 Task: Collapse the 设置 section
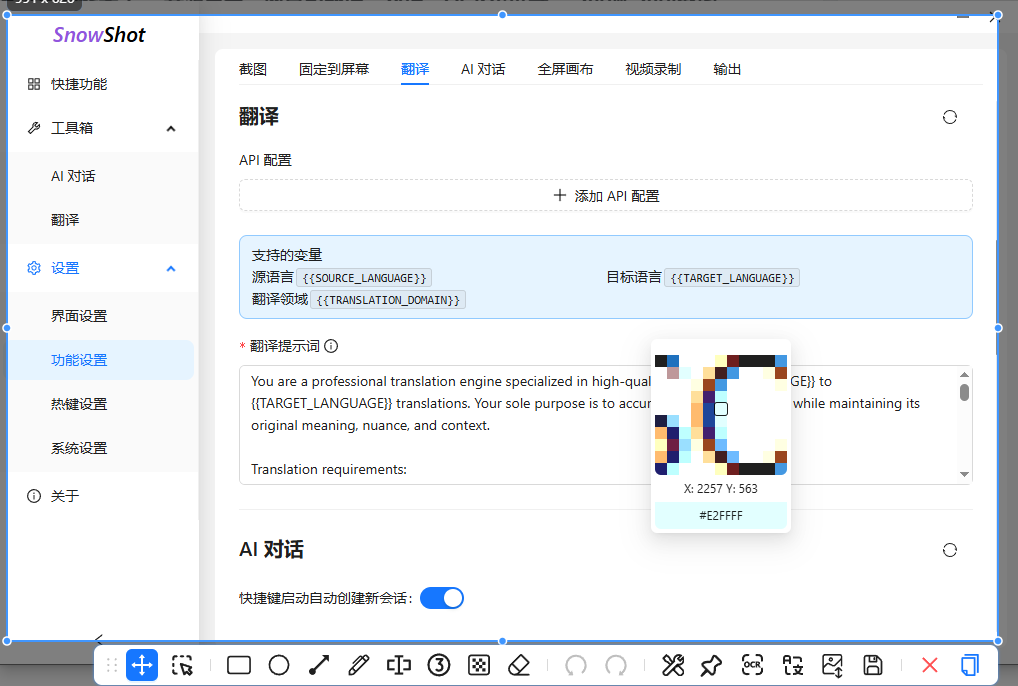[x=170, y=268]
